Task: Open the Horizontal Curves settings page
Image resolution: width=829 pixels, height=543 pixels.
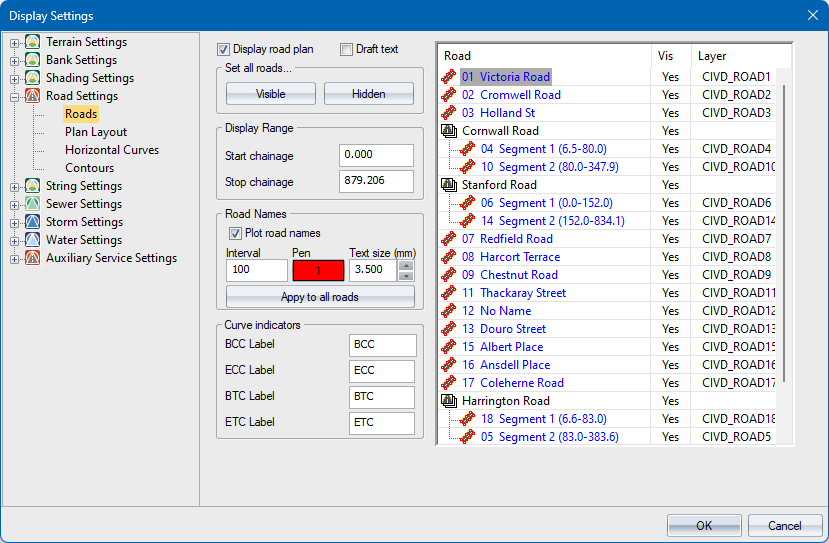Action: click(x=112, y=150)
